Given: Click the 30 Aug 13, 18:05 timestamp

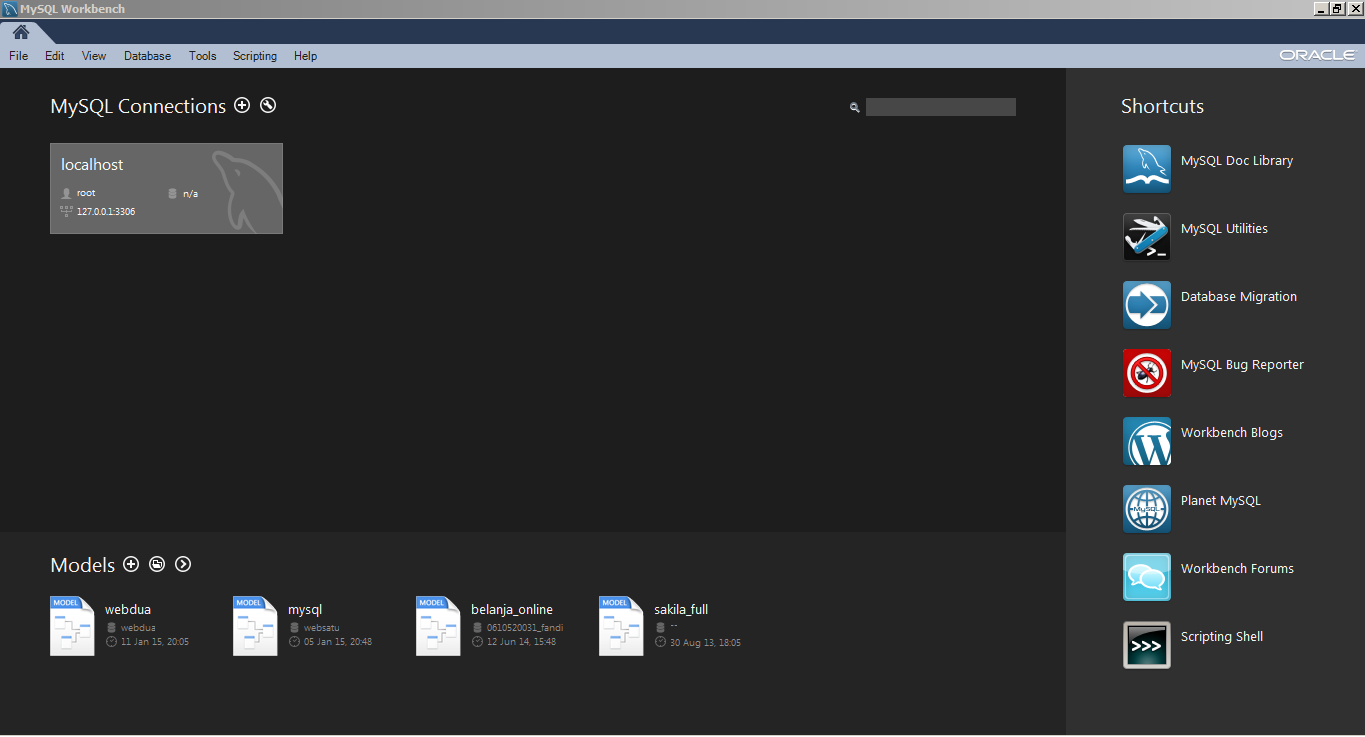Looking at the screenshot, I should point(705,642).
